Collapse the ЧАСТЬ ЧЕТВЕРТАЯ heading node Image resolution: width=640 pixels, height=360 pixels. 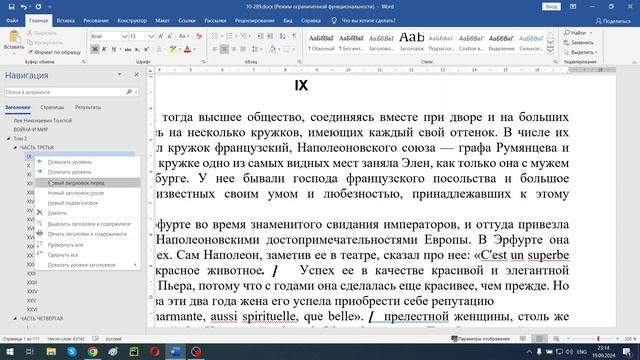click(15, 318)
